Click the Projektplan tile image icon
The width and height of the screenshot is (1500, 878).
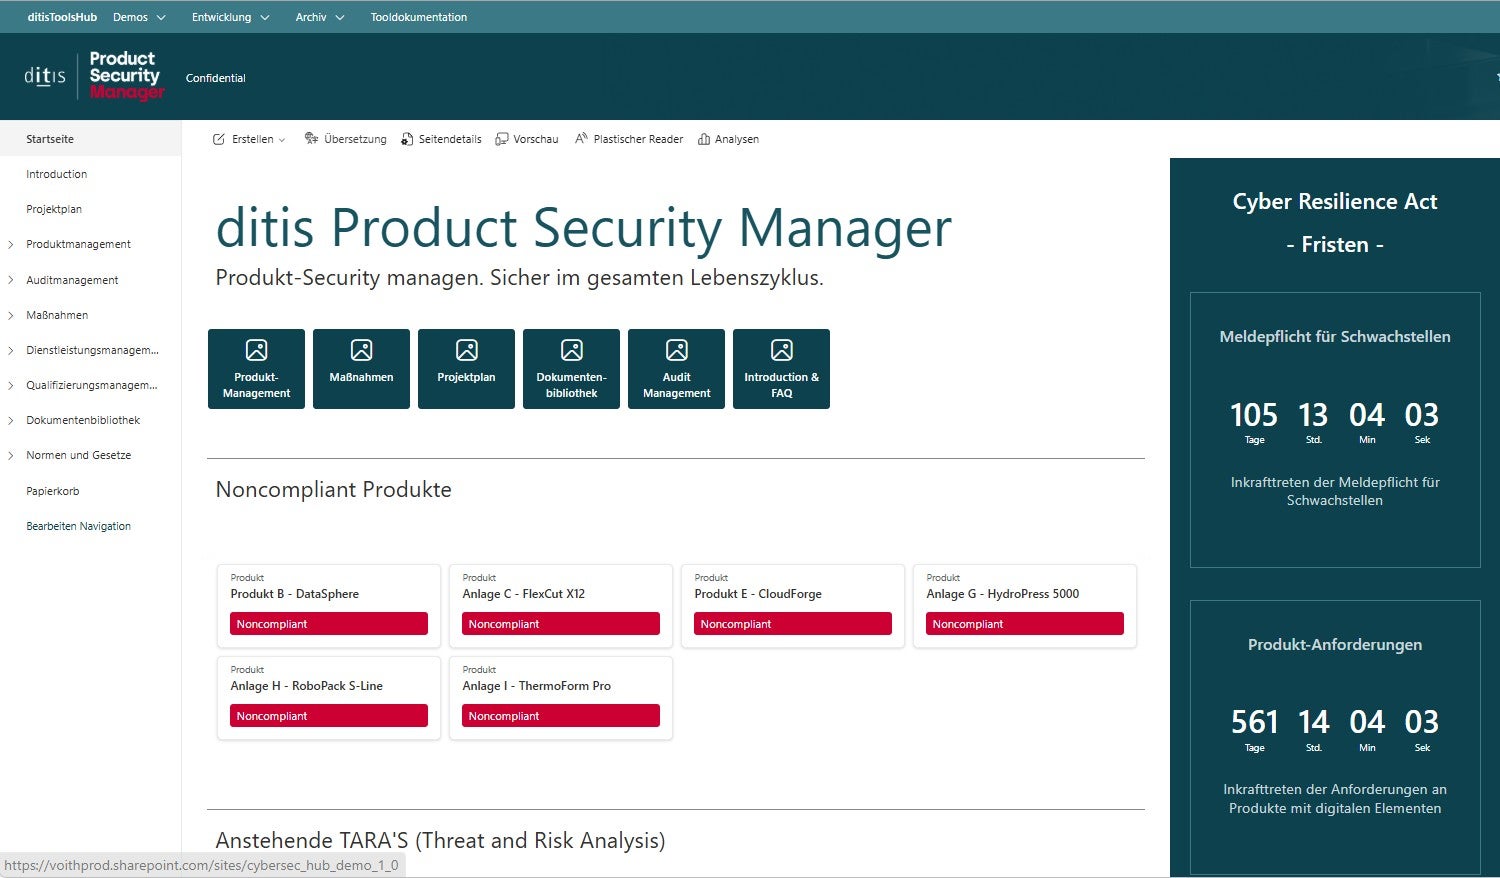466,350
